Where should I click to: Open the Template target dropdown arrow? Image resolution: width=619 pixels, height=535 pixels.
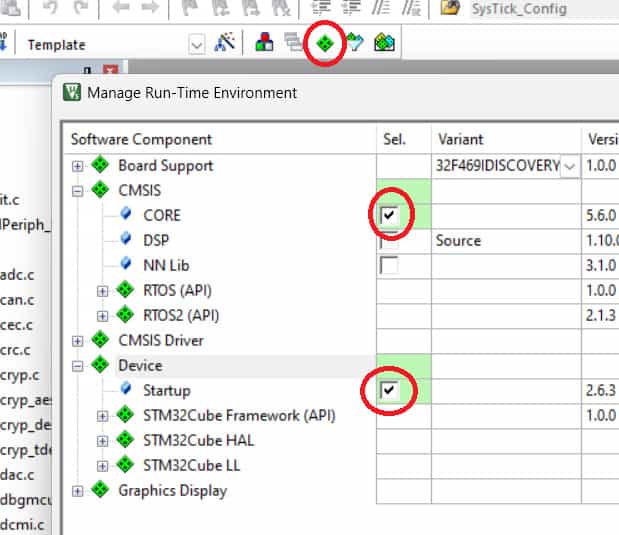pos(197,45)
